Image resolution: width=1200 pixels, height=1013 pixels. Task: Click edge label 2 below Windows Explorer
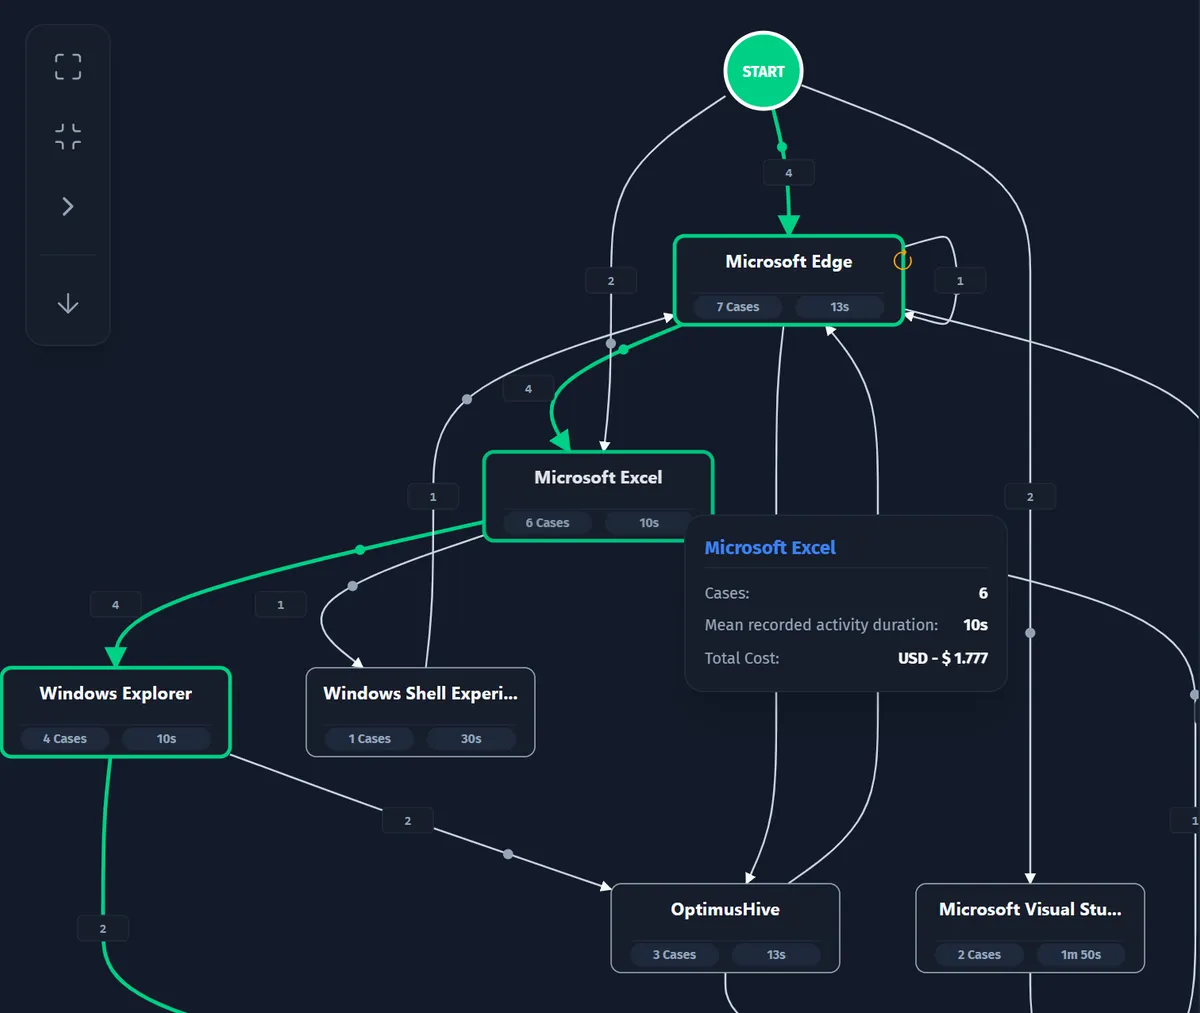tap(103, 929)
